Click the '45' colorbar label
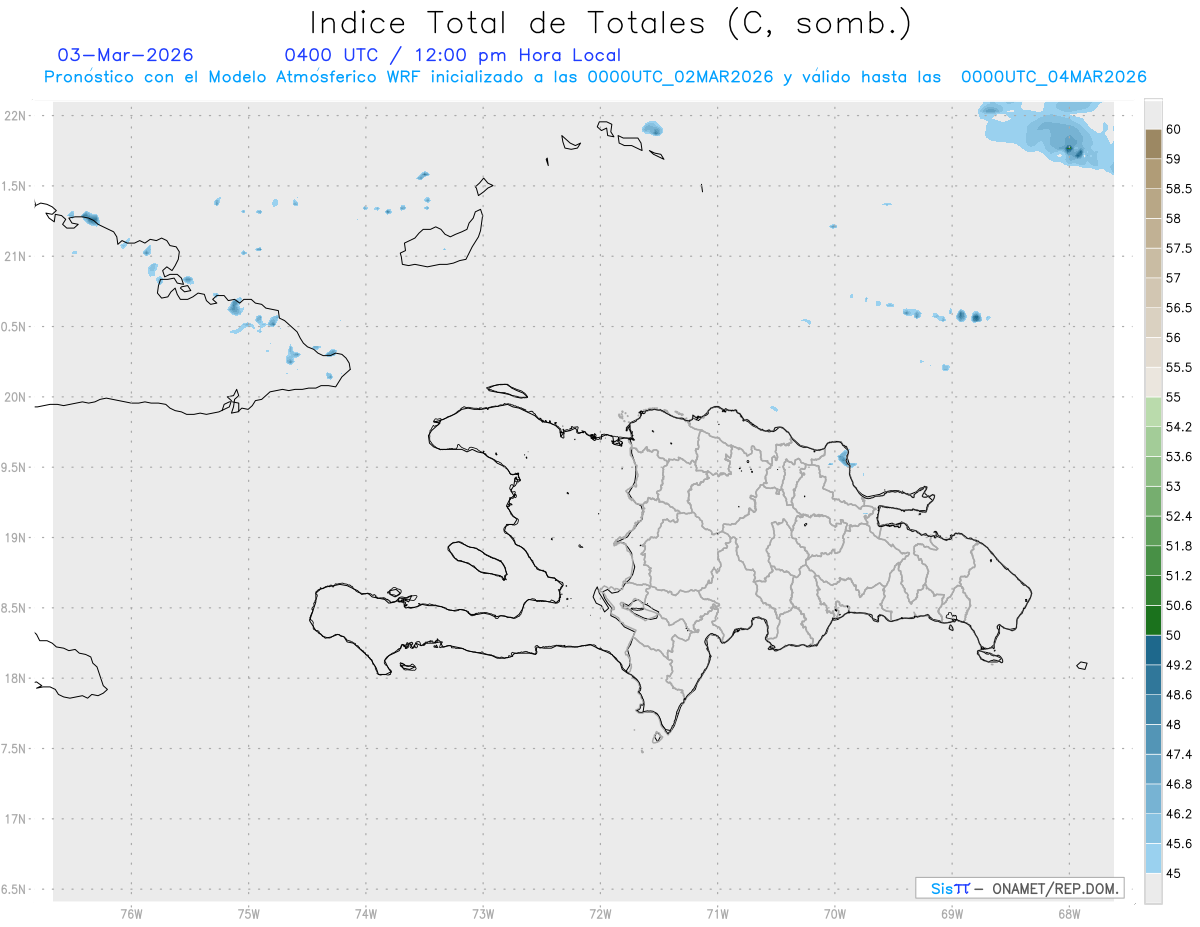The height and width of the screenshot is (927, 1200). pos(1173,873)
